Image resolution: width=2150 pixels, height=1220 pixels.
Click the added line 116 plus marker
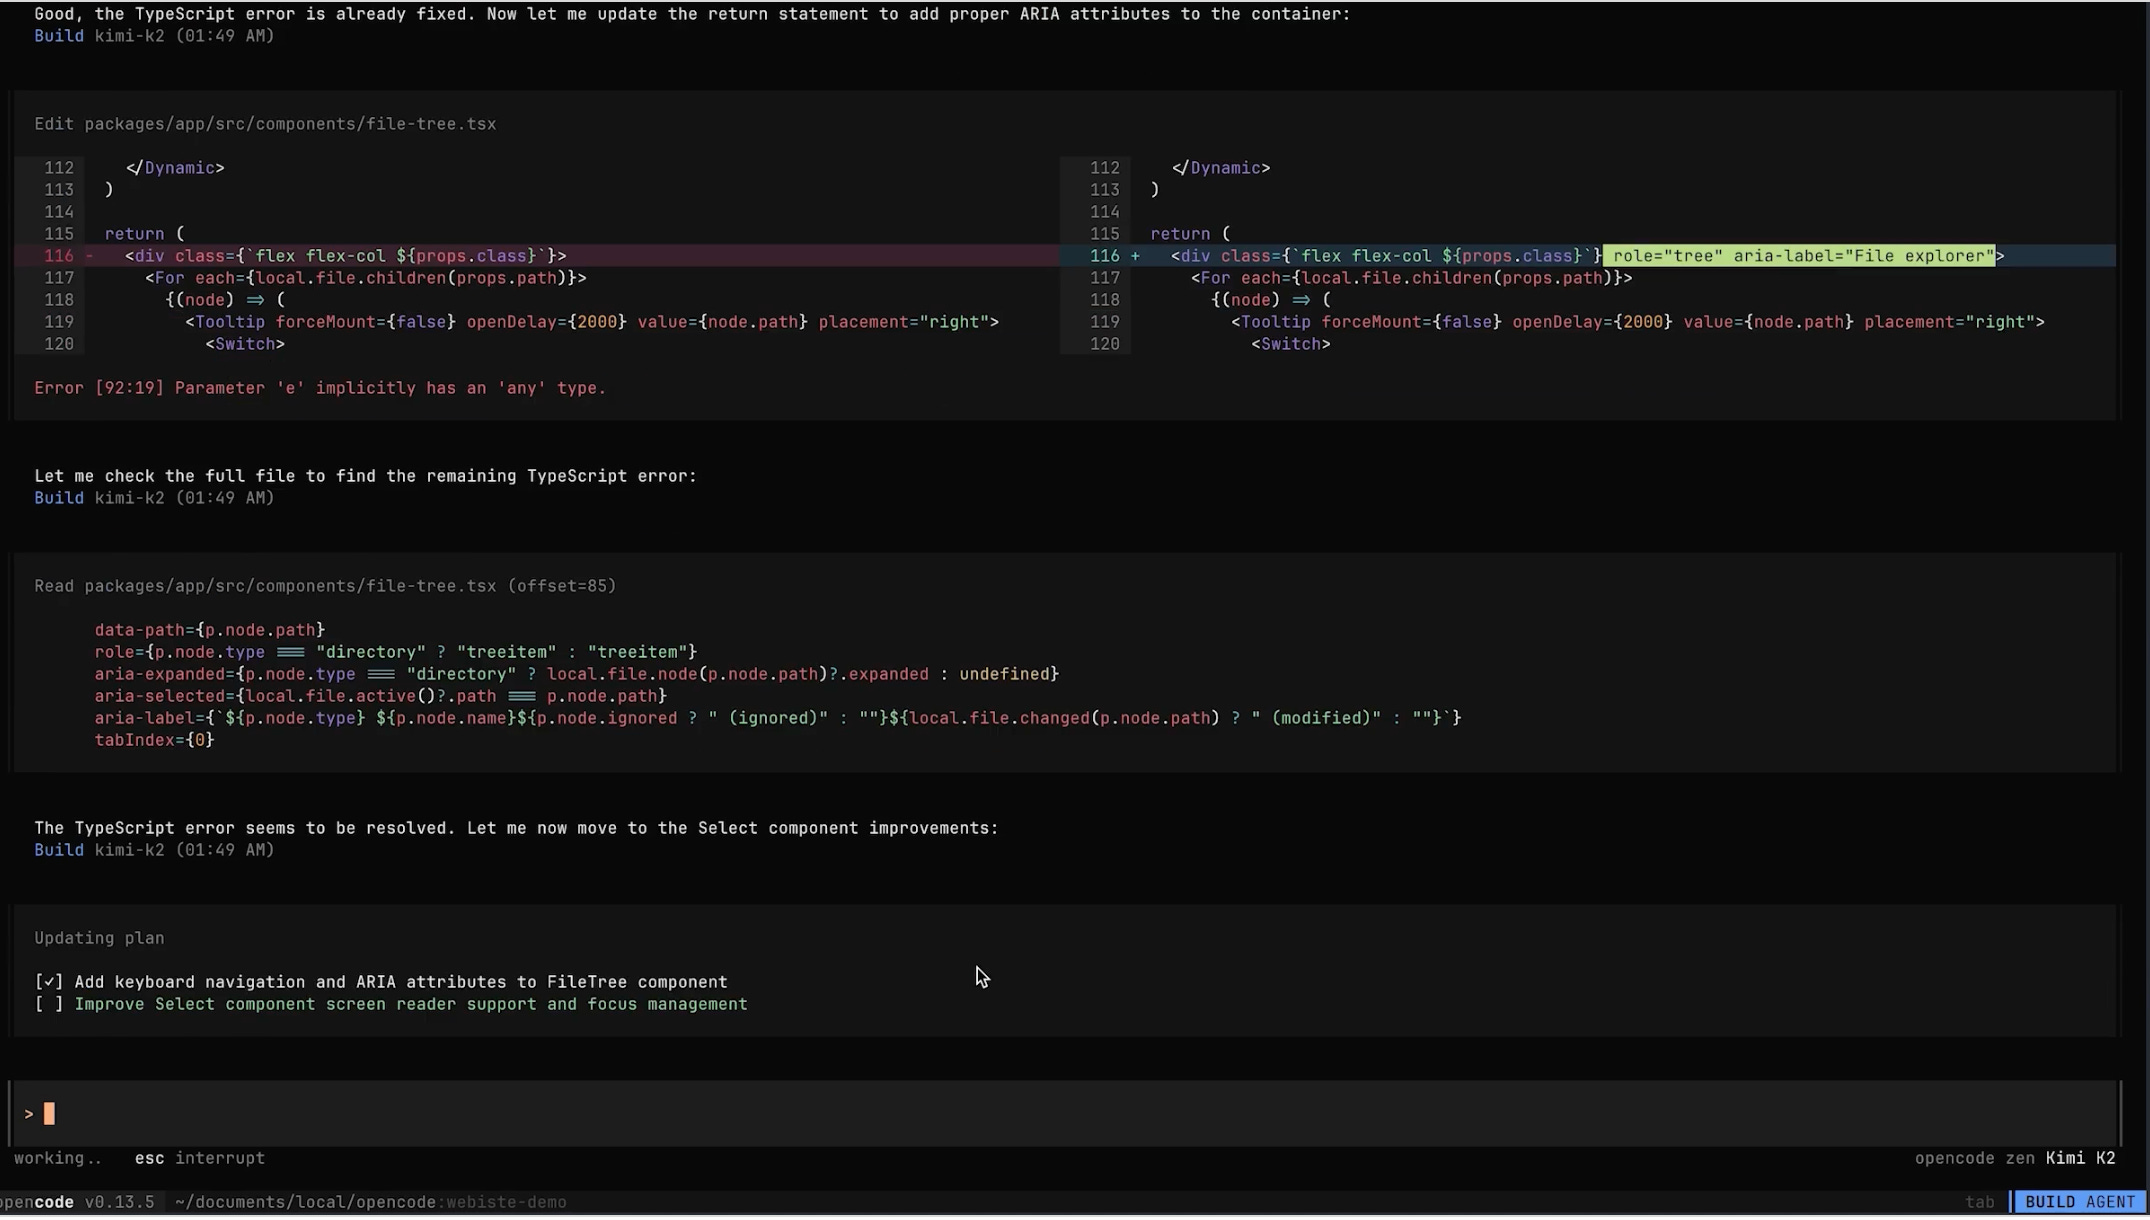pyautogui.click(x=1135, y=256)
